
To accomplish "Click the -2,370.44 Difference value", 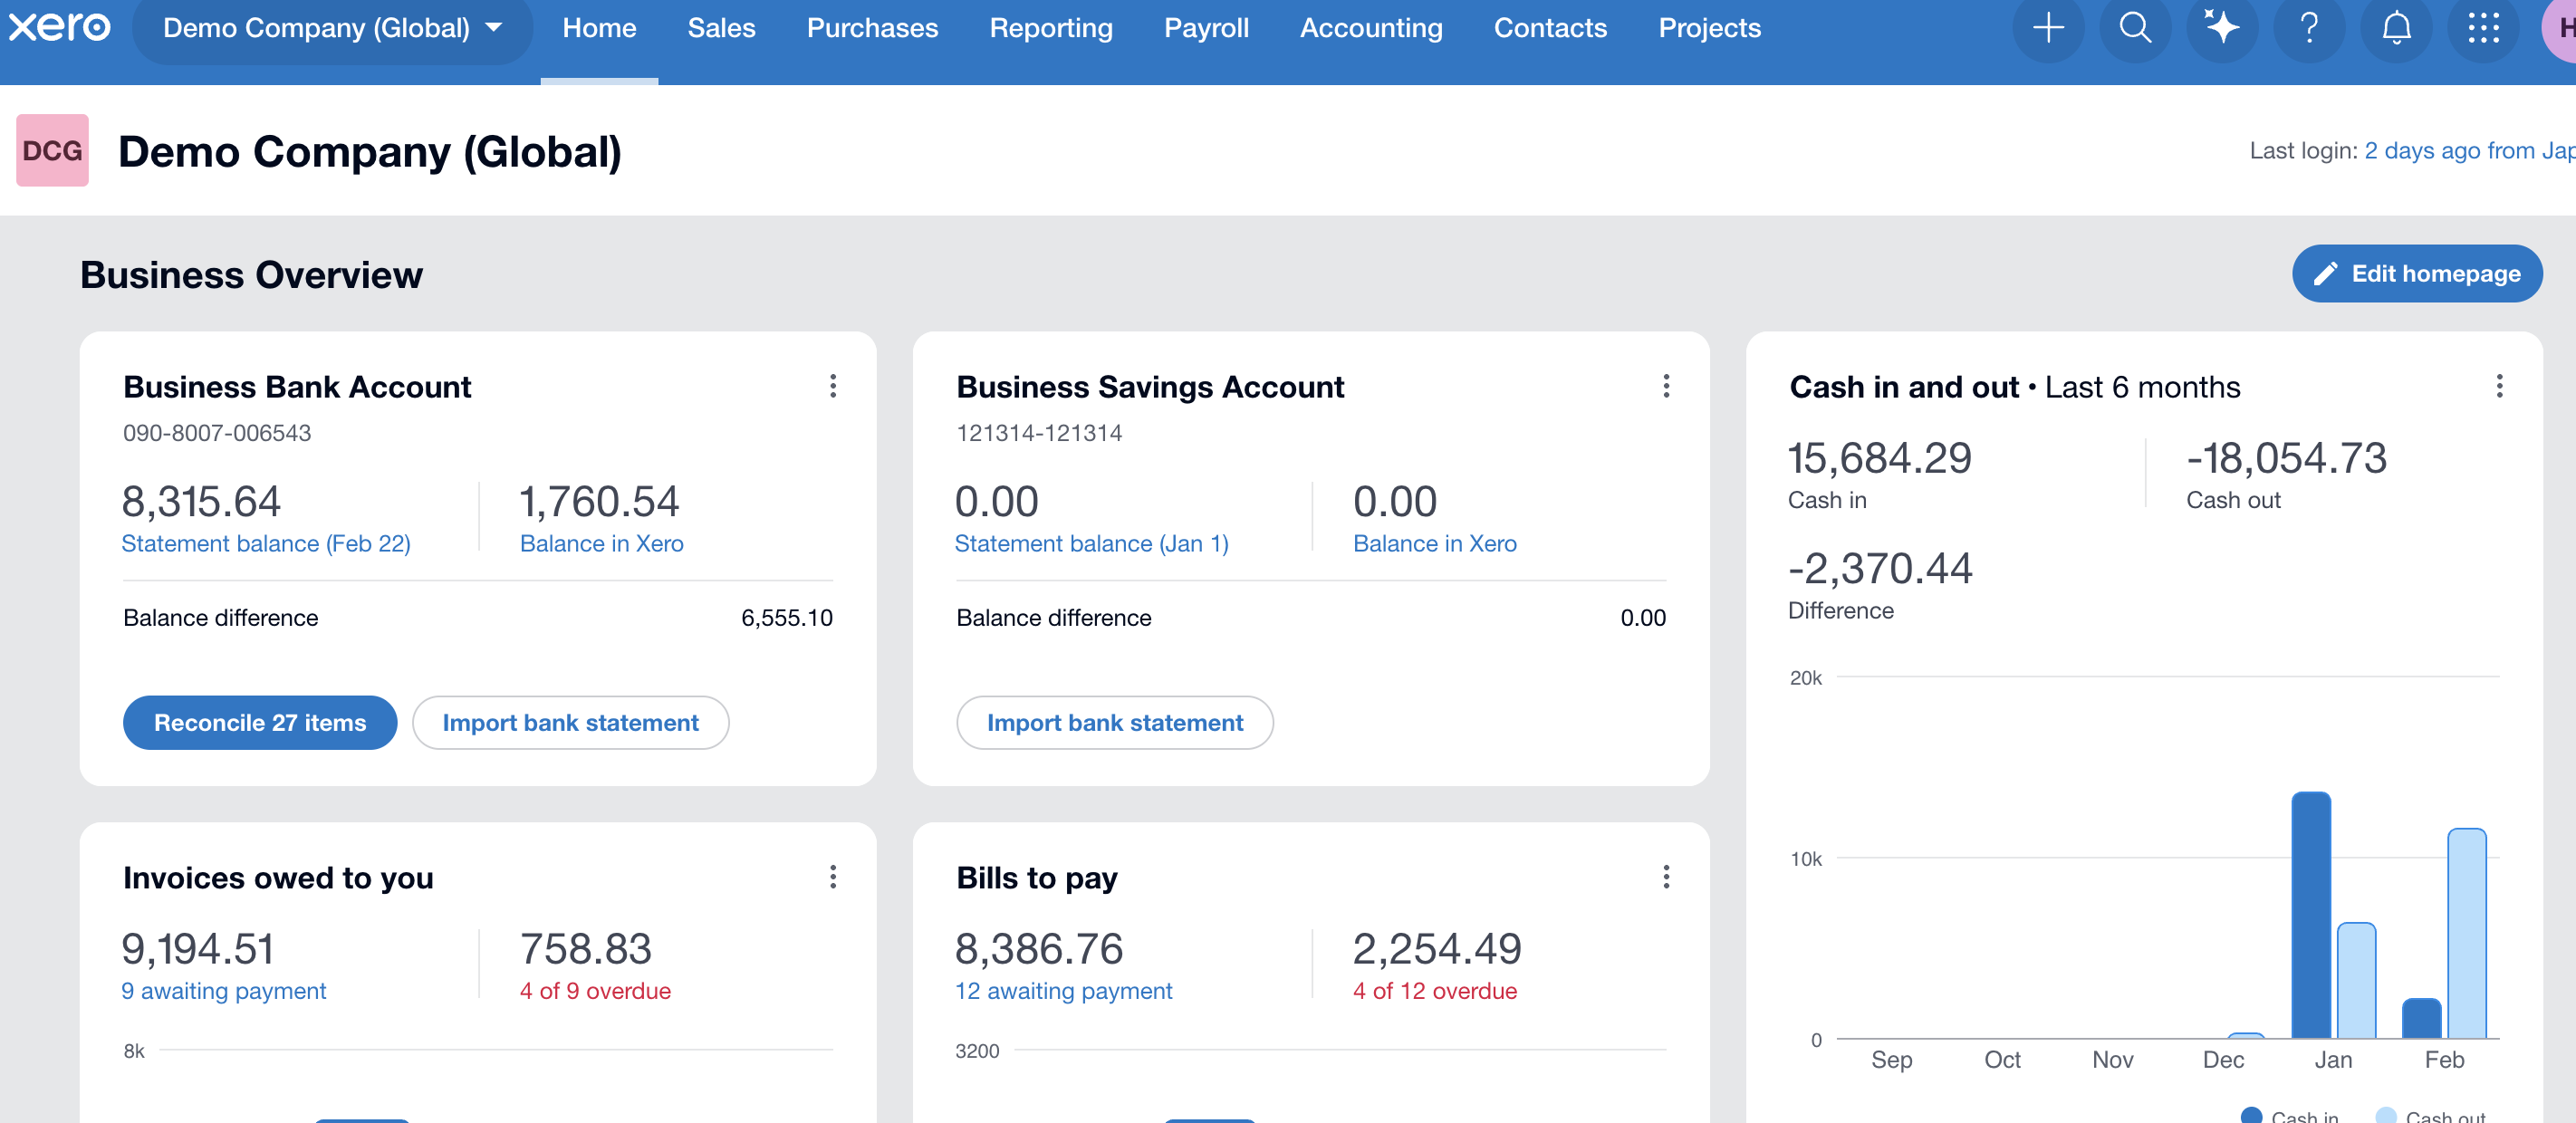I will pyautogui.click(x=1880, y=568).
